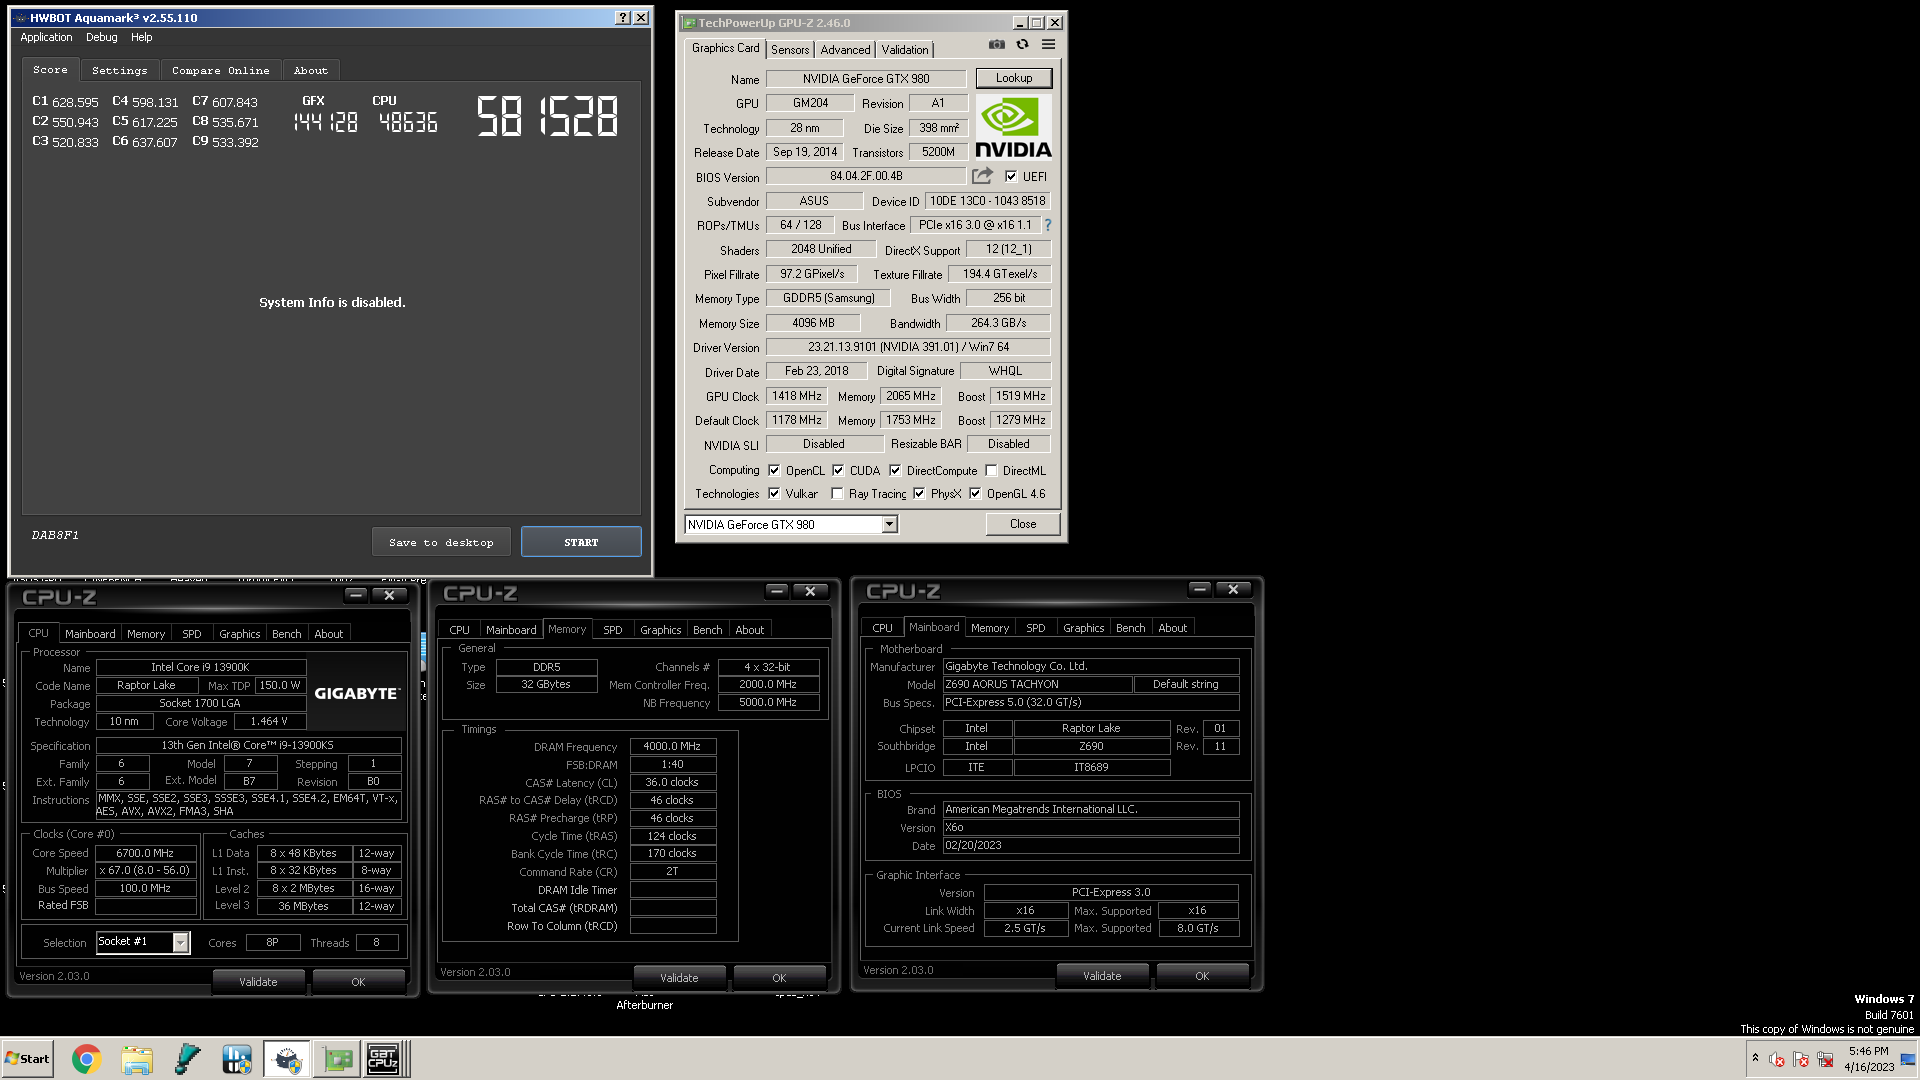
Task: Open Windows Explorer from the taskbar
Action: click(137, 1059)
